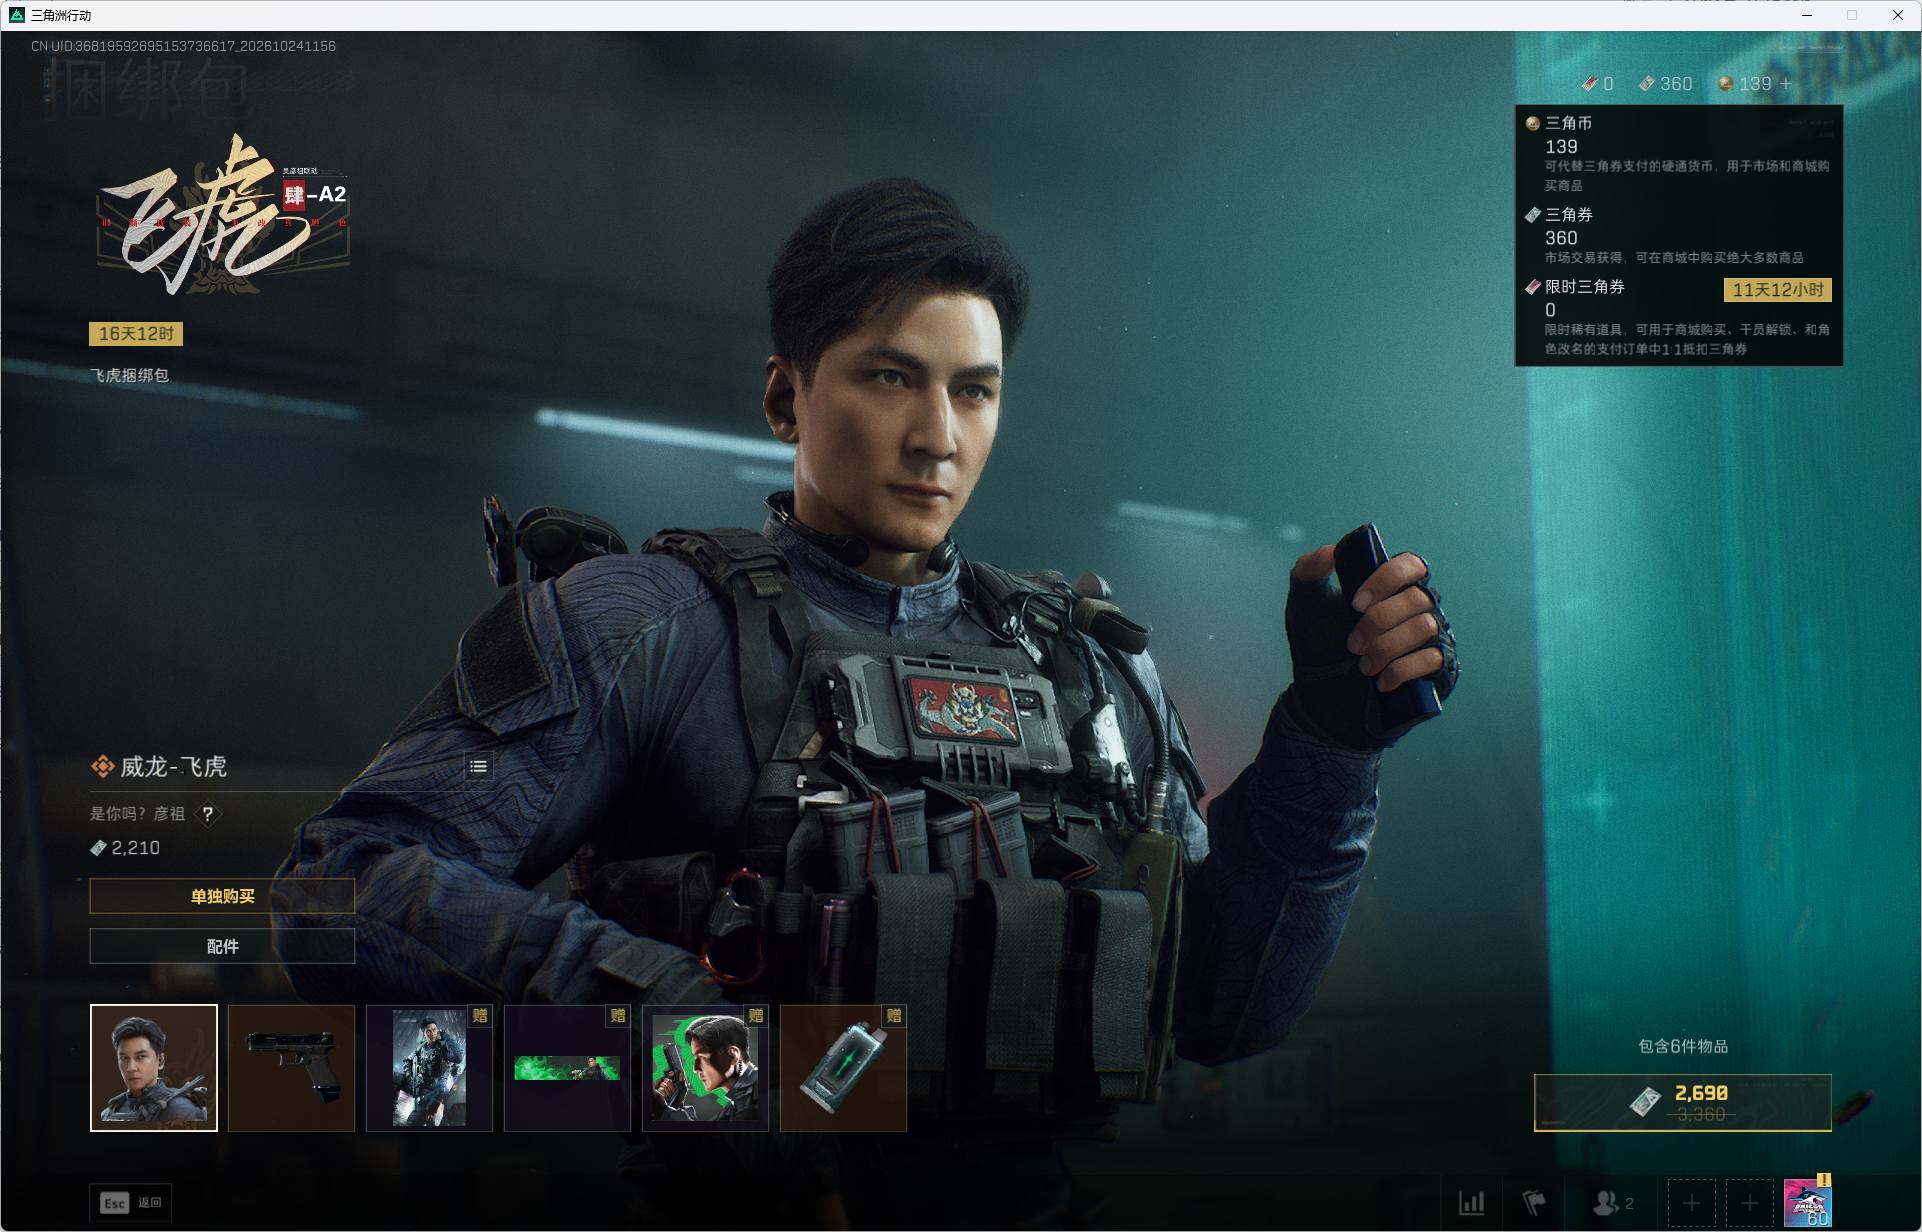
Task: Click the plus to add 三角币
Action: 1786,84
